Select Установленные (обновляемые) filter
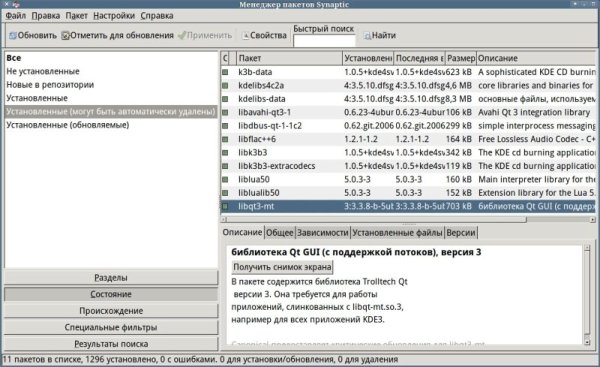600x367 pixels. click(111, 125)
